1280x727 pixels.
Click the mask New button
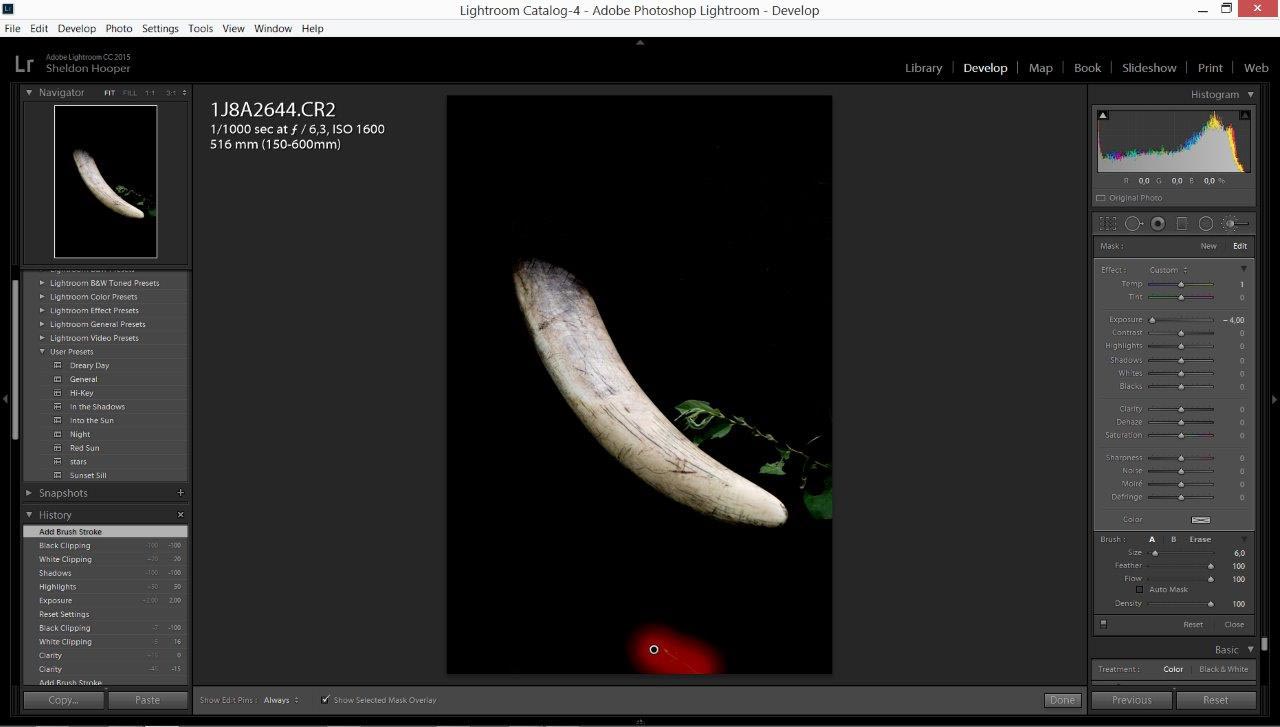tap(1208, 246)
